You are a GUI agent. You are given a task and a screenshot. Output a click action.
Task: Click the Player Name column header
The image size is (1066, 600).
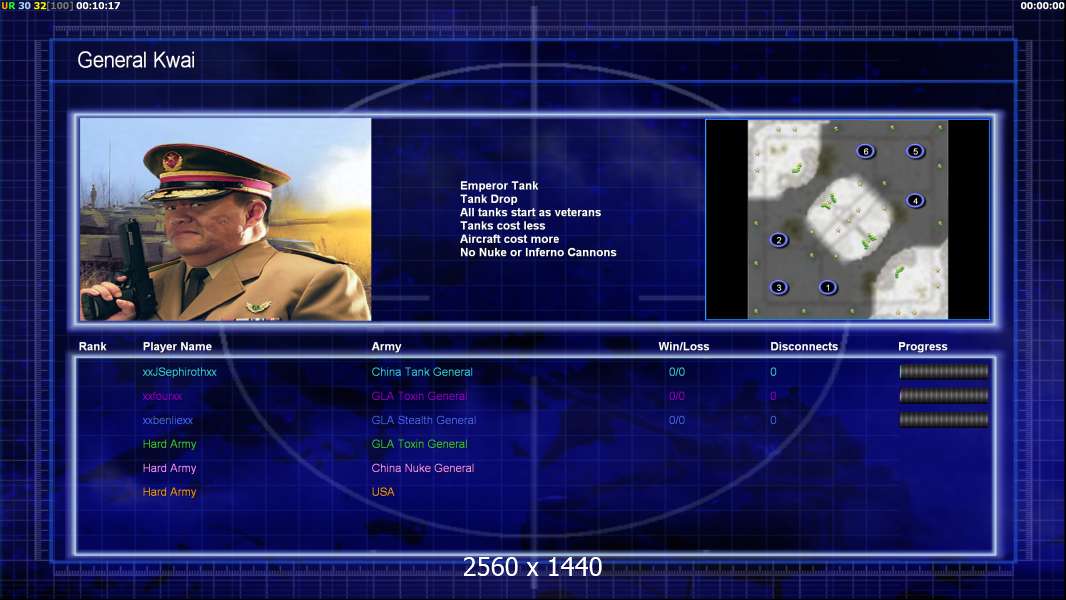177,347
